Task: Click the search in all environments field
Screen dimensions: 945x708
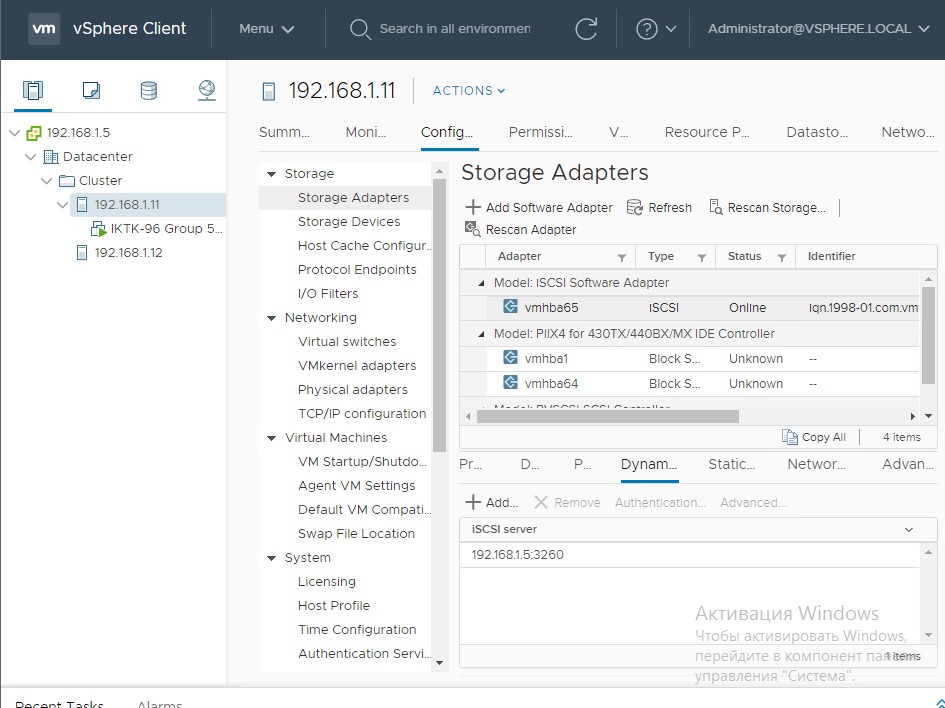Action: tap(454, 29)
